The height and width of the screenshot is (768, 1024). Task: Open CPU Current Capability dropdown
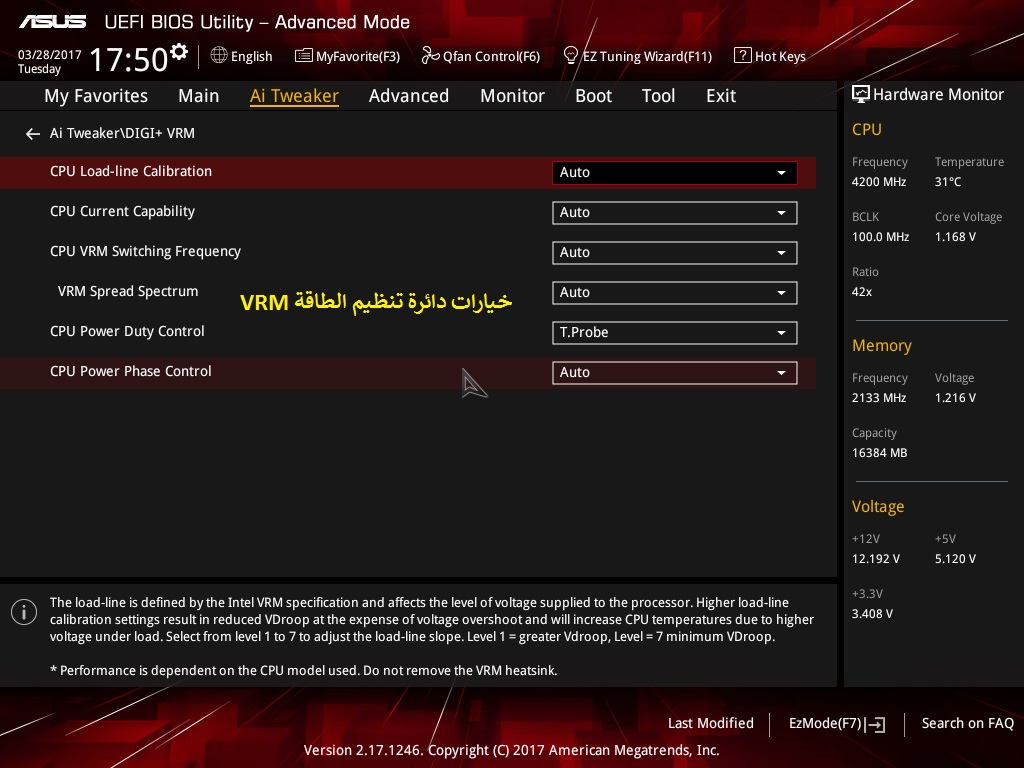675,213
